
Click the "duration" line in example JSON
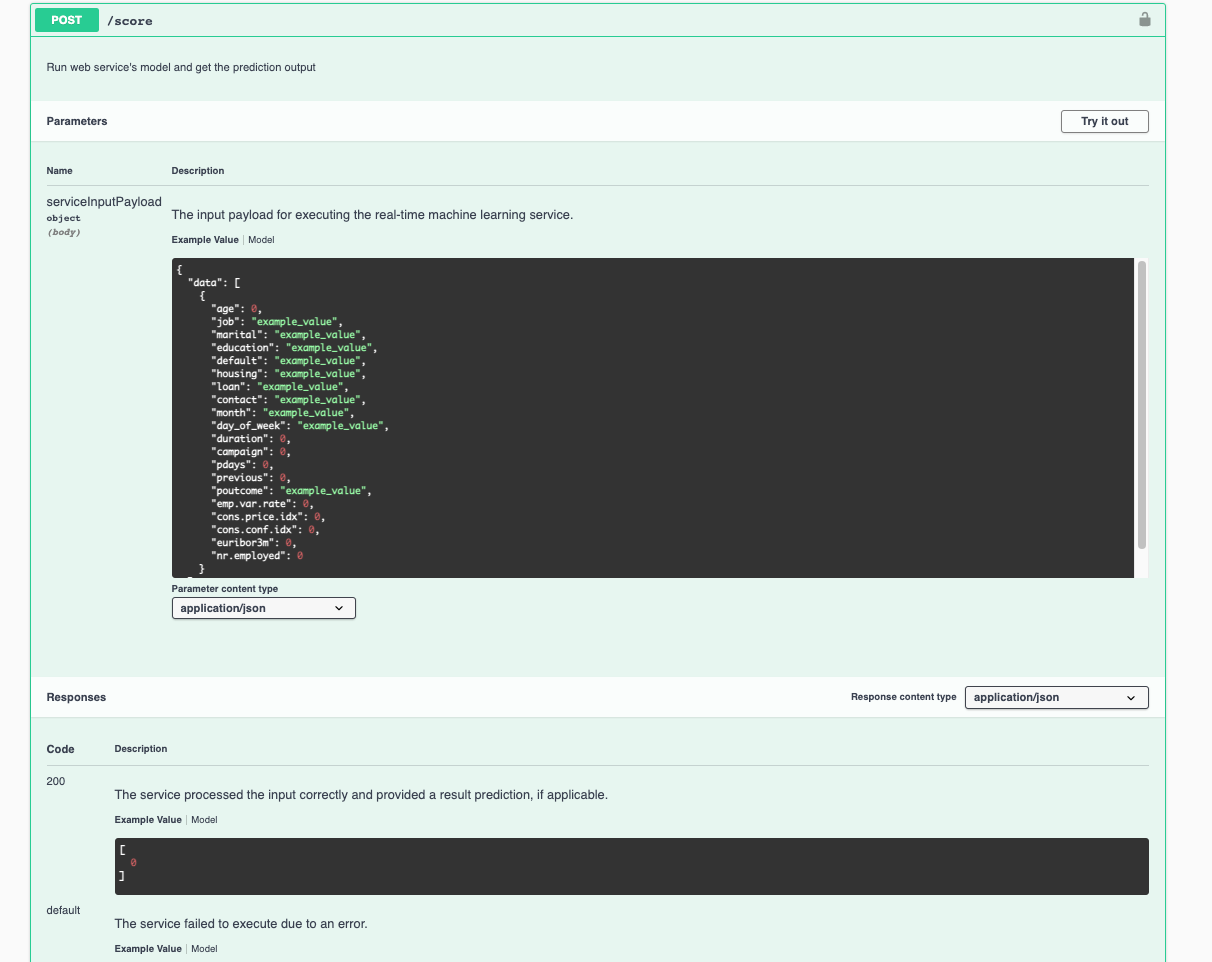point(251,439)
